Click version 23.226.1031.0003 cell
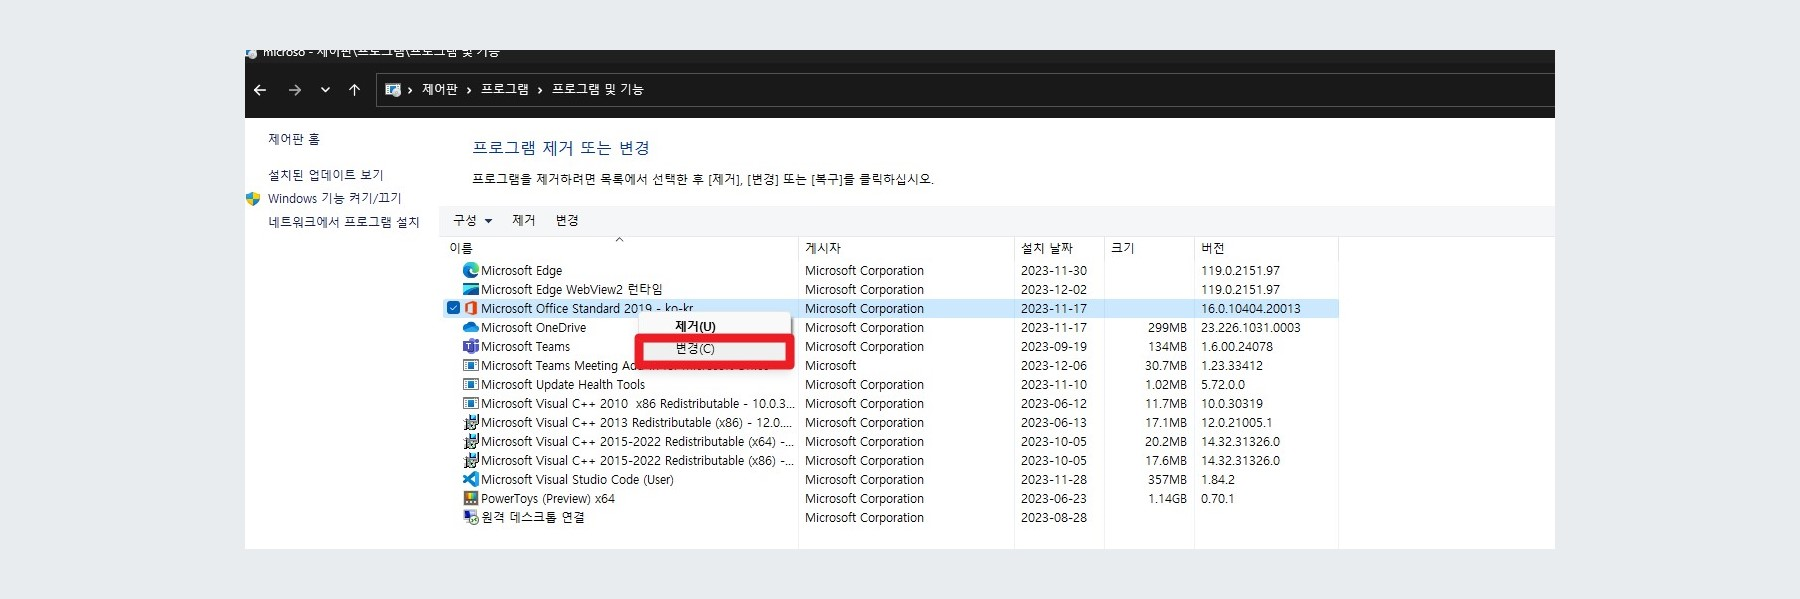The height and width of the screenshot is (599, 1800). 1251,328
